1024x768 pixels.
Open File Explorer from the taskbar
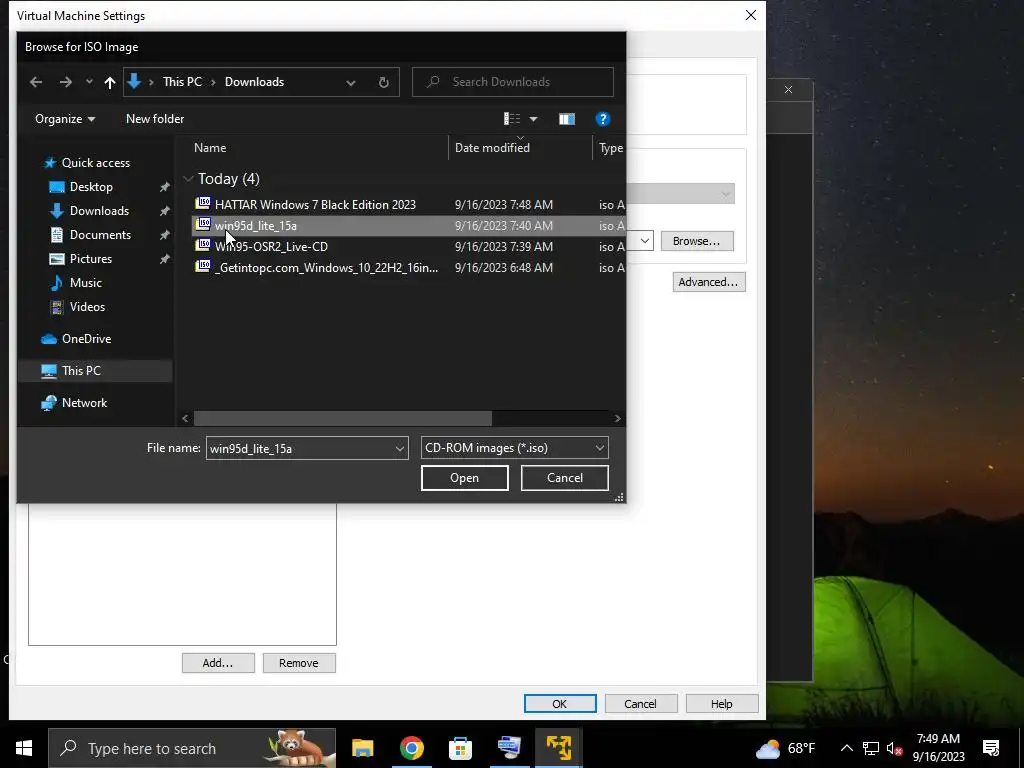[362, 748]
